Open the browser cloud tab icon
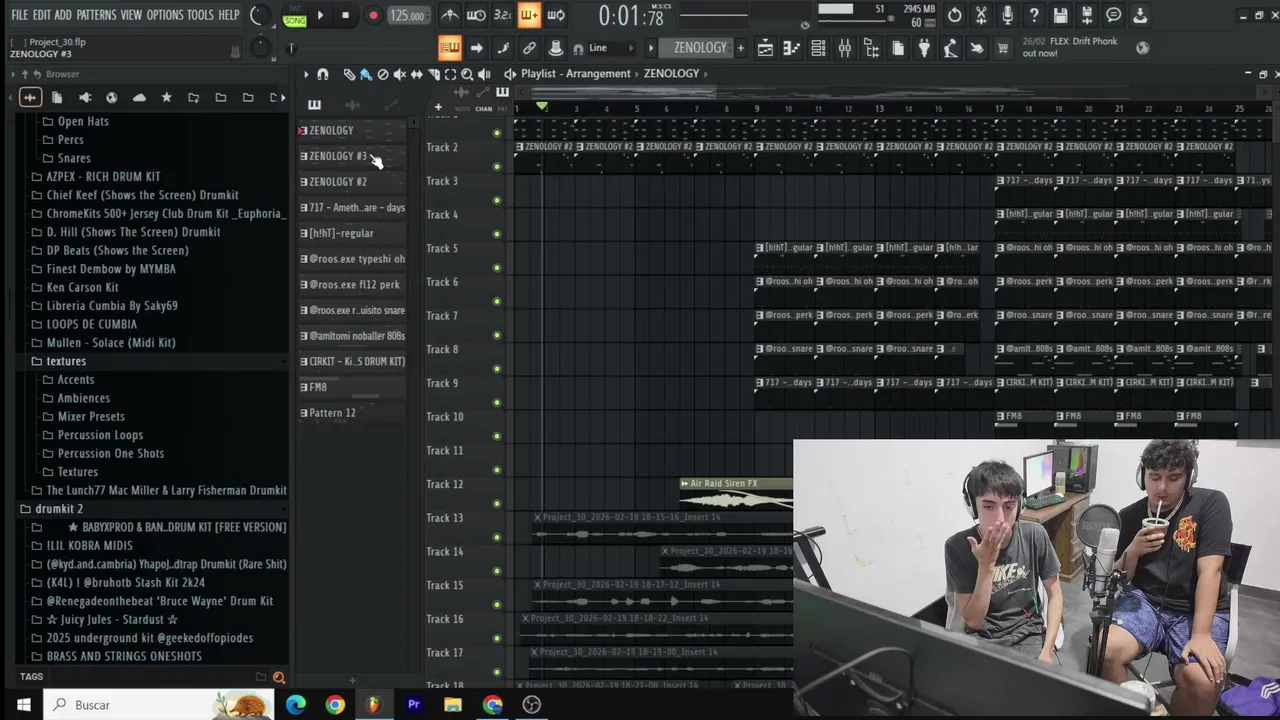Screen dimensions: 1280x720 click(139, 97)
